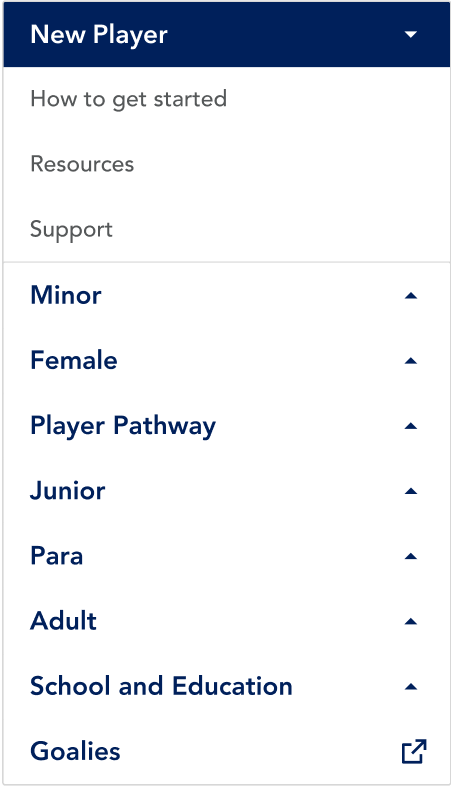Expand the Minor section arrow

tap(411, 295)
